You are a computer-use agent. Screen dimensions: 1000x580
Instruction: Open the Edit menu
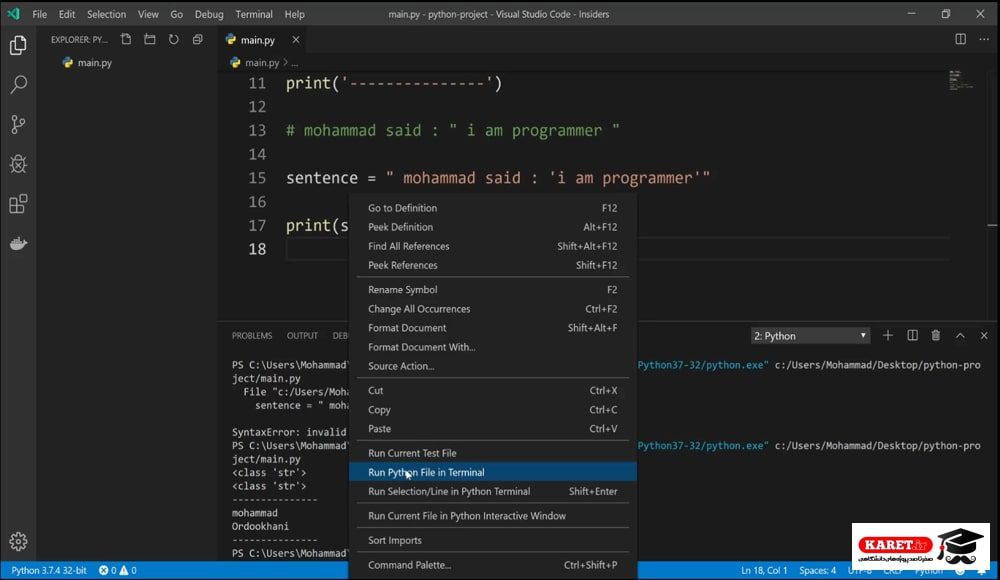click(67, 14)
